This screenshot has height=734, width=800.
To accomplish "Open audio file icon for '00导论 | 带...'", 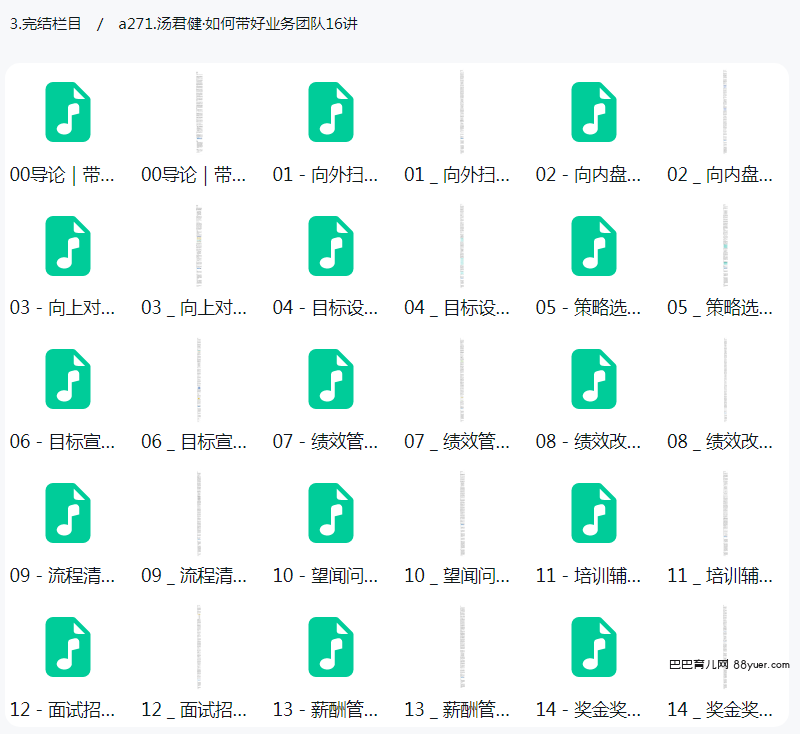I will pos(68,112).
